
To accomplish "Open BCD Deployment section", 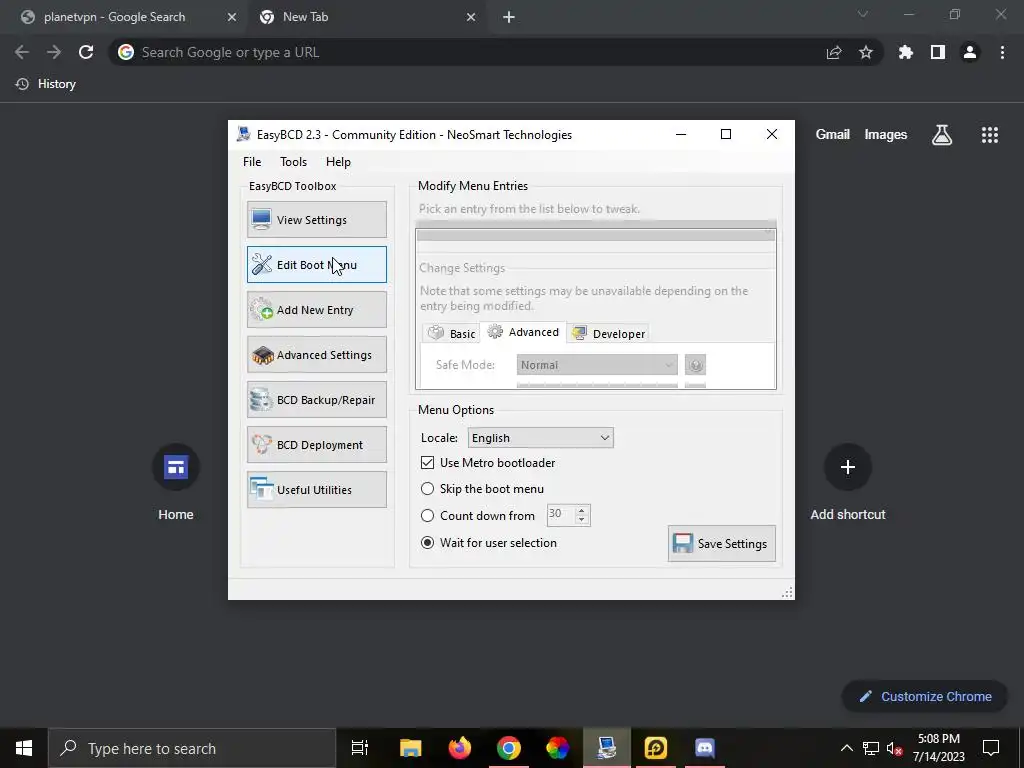I will pos(317,445).
